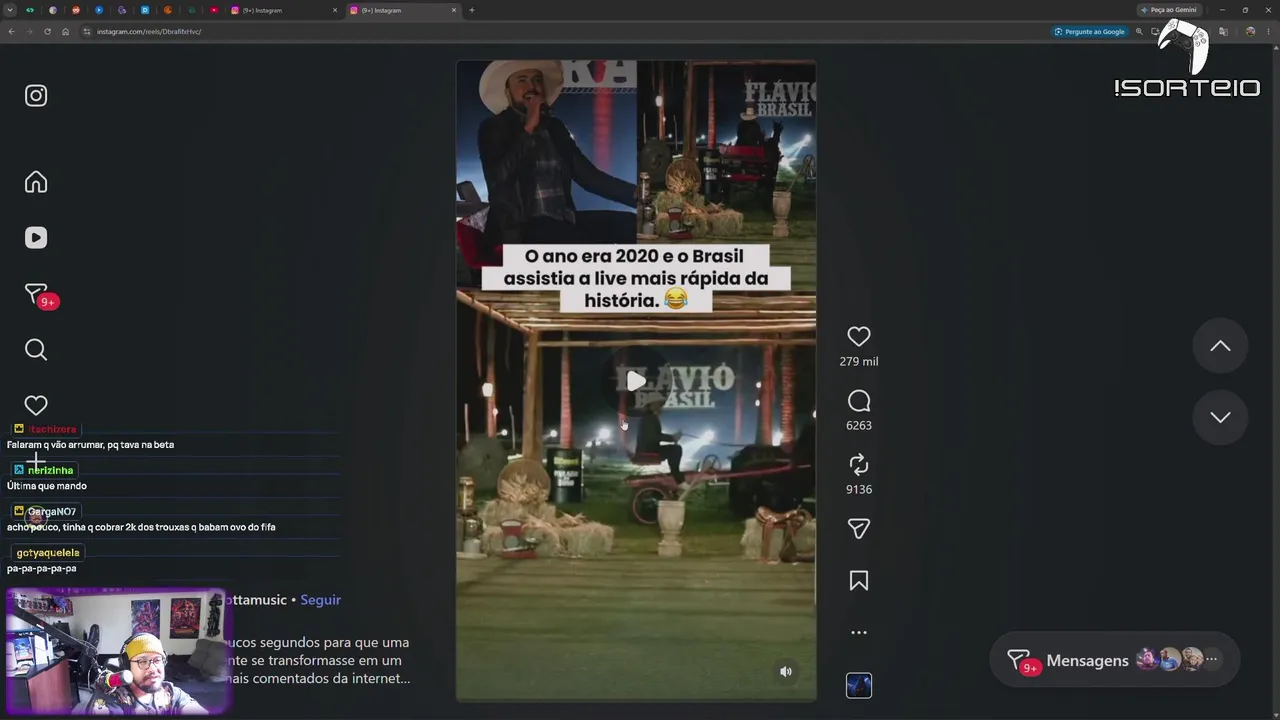Open the browser three-dot menu
Image resolution: width=1280 pixels, height=720 pixels.
(1268, 31)
